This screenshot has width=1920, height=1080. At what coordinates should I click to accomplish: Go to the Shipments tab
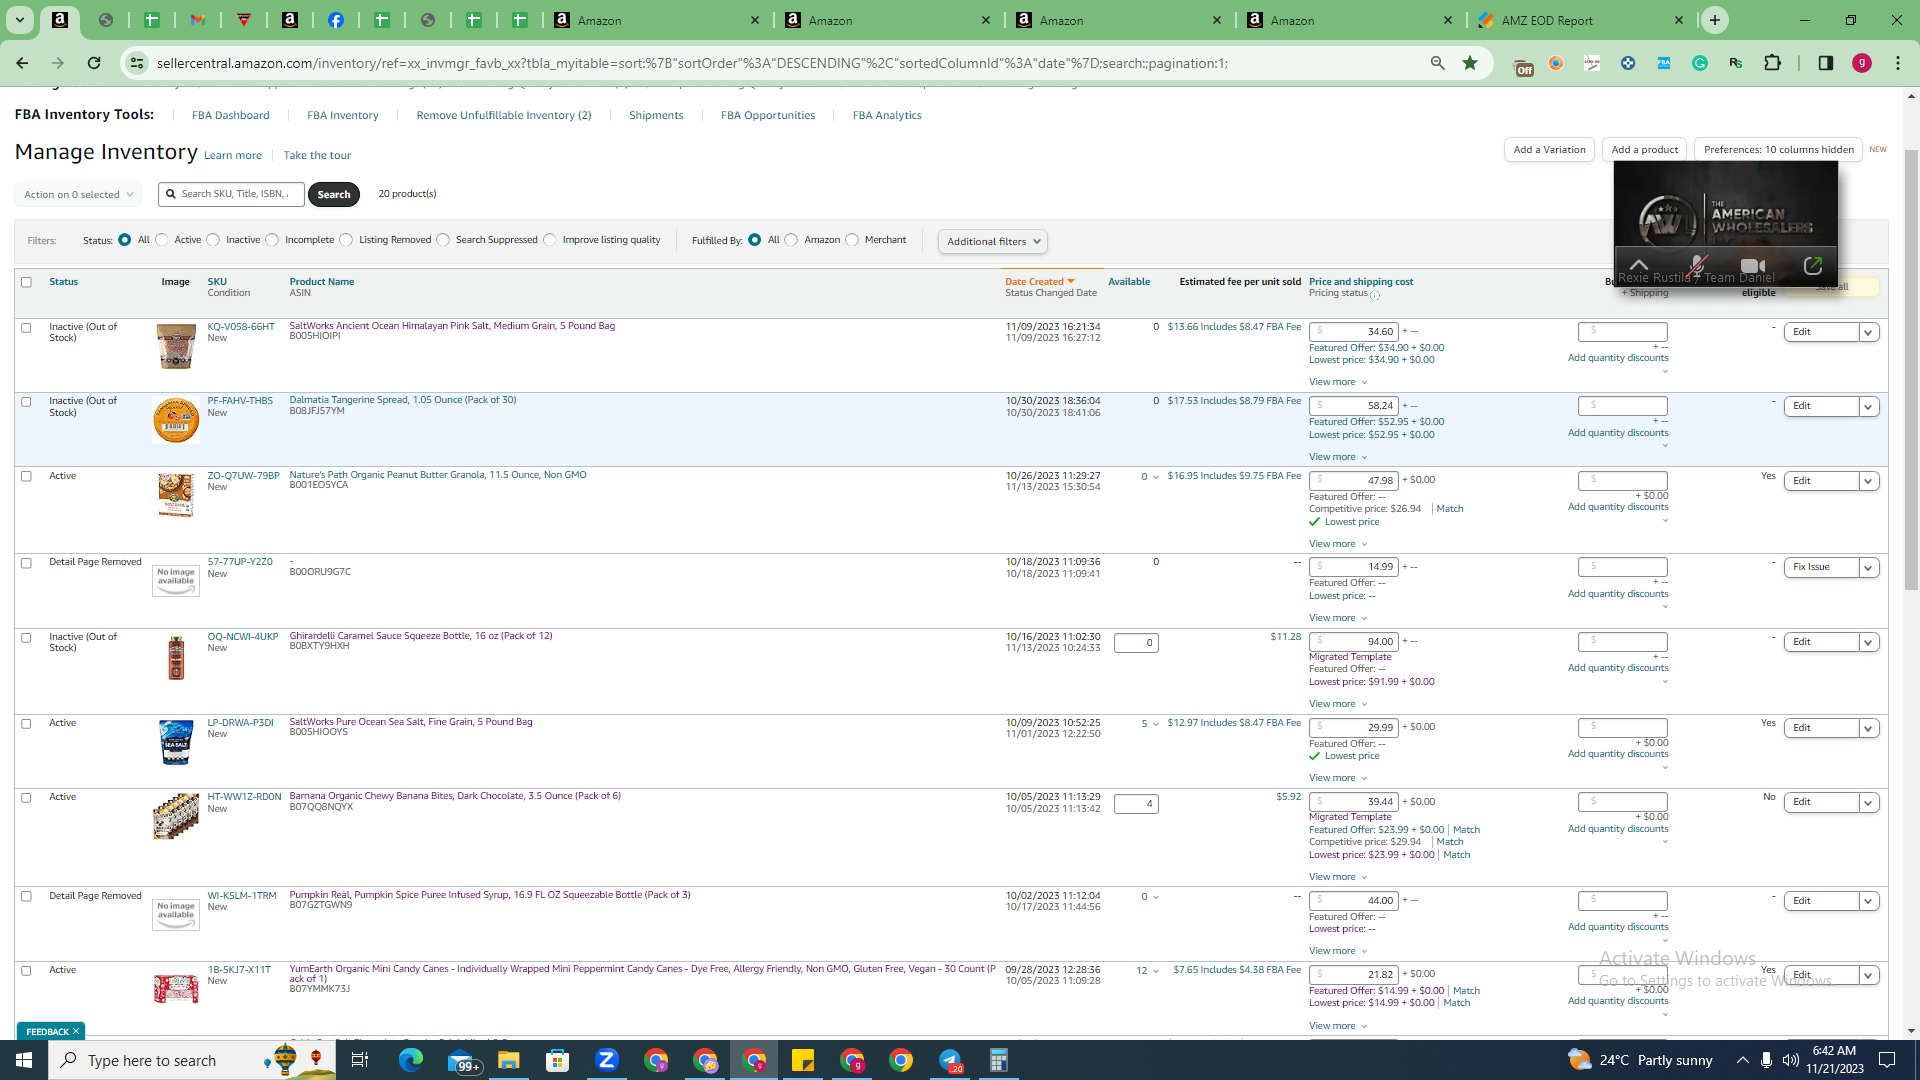tap(656, 115)
